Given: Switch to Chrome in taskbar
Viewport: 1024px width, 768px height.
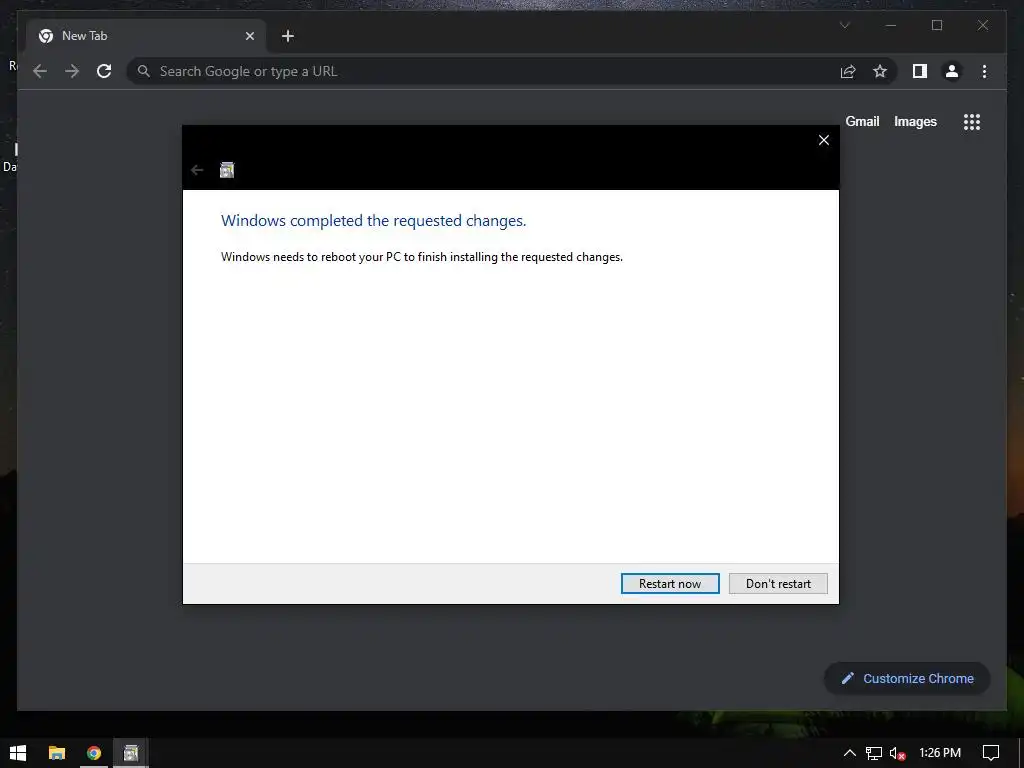Looking at the screenshot, I should pos(94,753).
